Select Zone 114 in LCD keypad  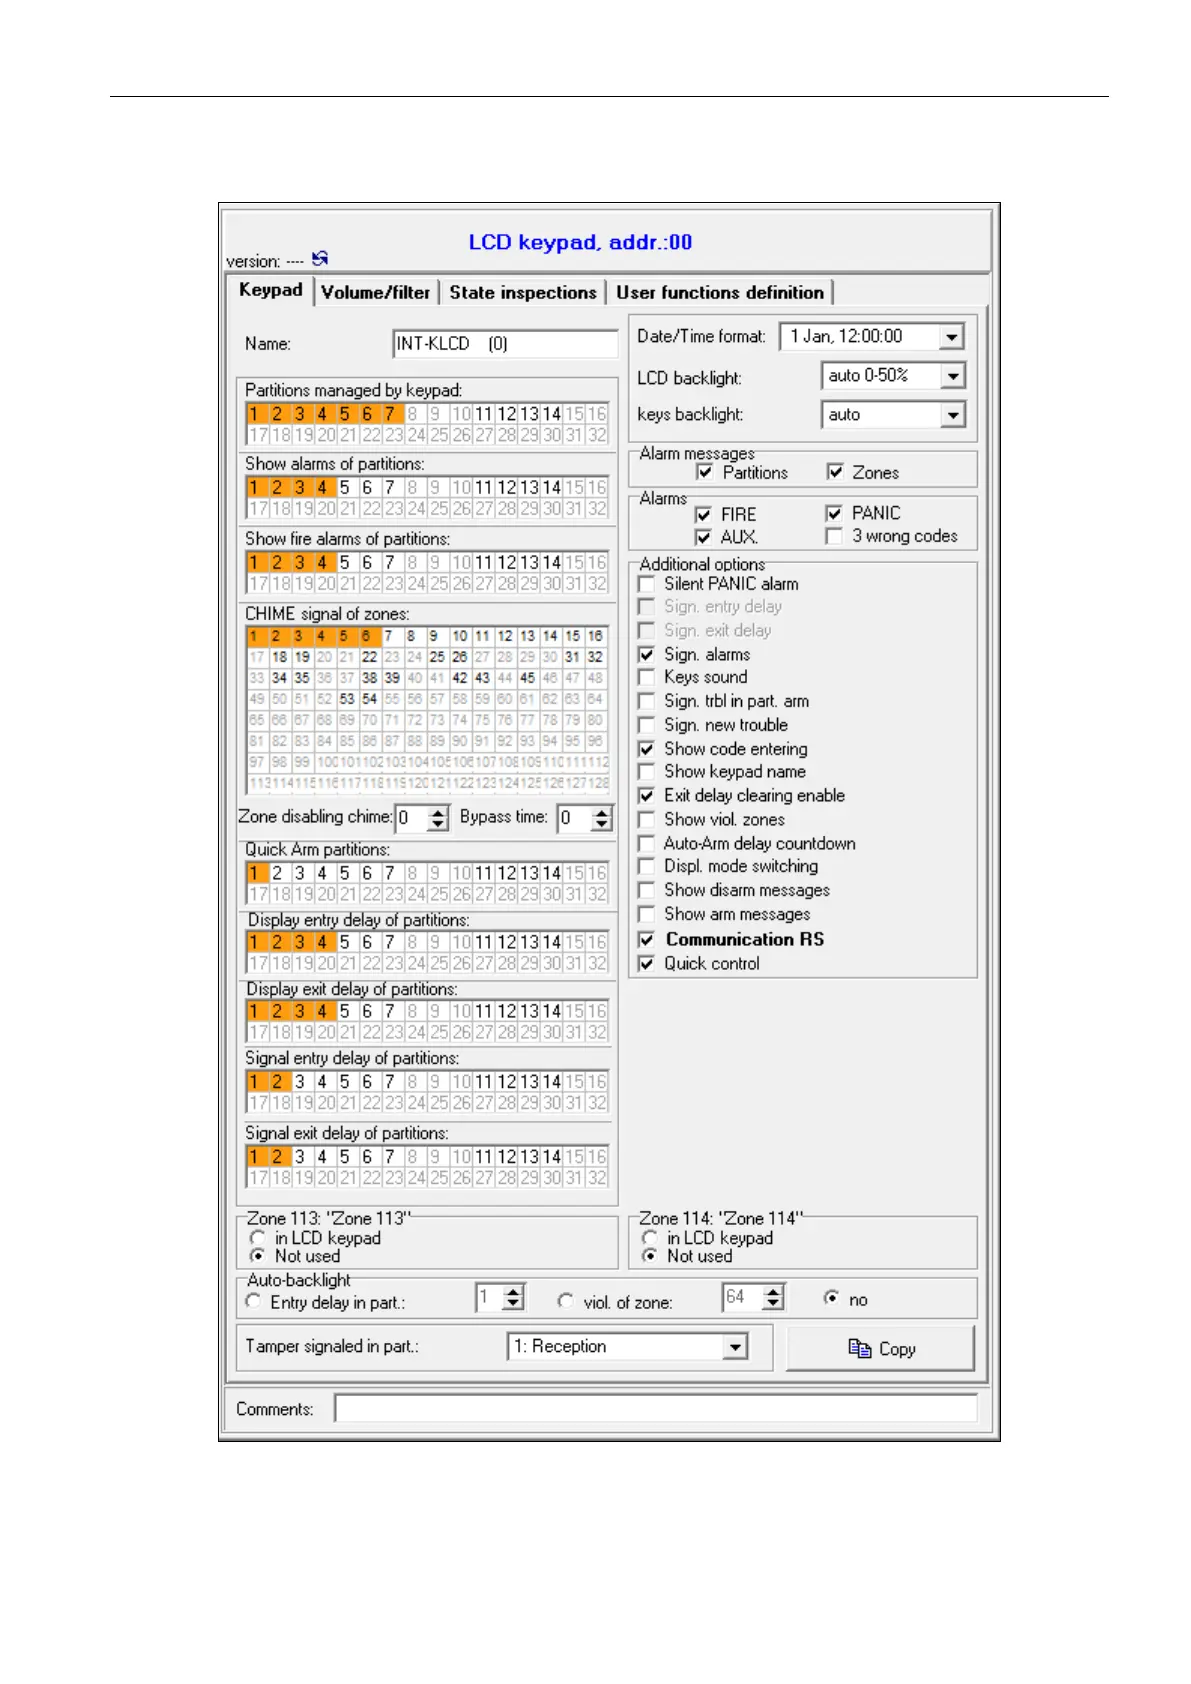point(650,1238)
